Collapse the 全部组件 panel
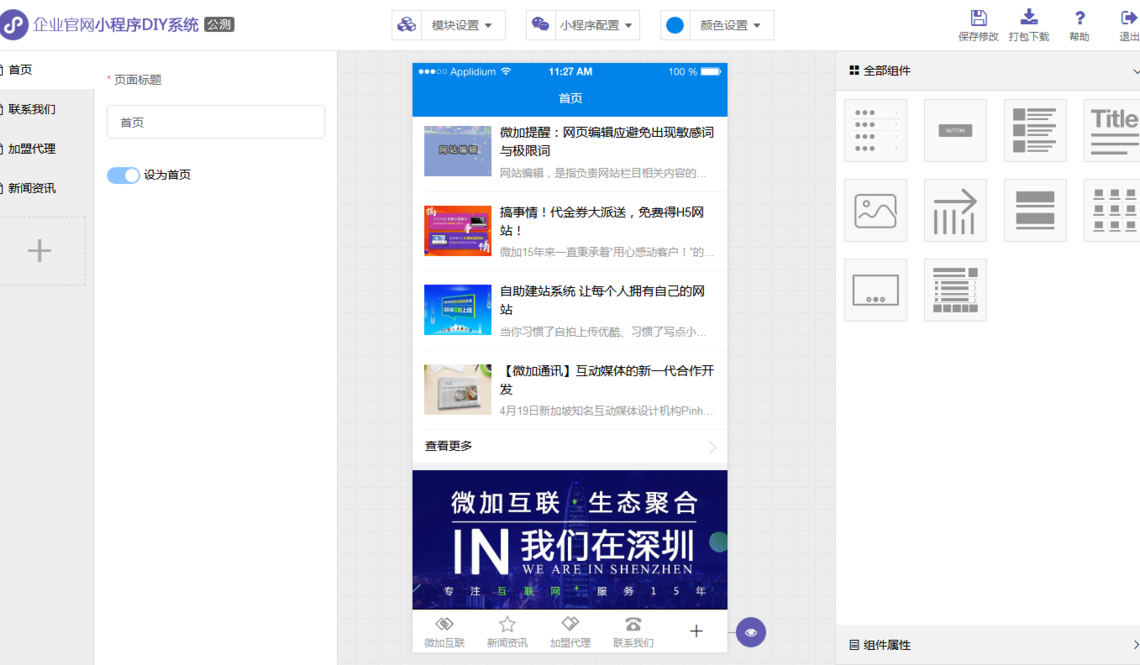 click(1135, 71)
